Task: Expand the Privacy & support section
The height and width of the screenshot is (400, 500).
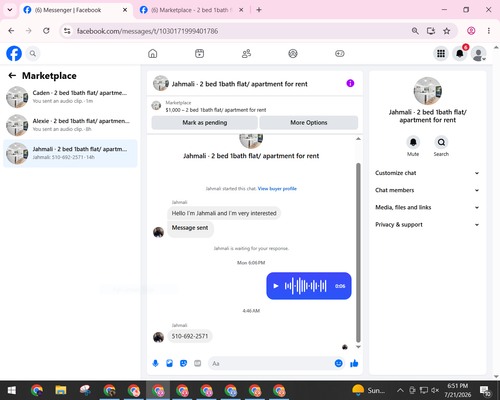Action: (427, 225)
